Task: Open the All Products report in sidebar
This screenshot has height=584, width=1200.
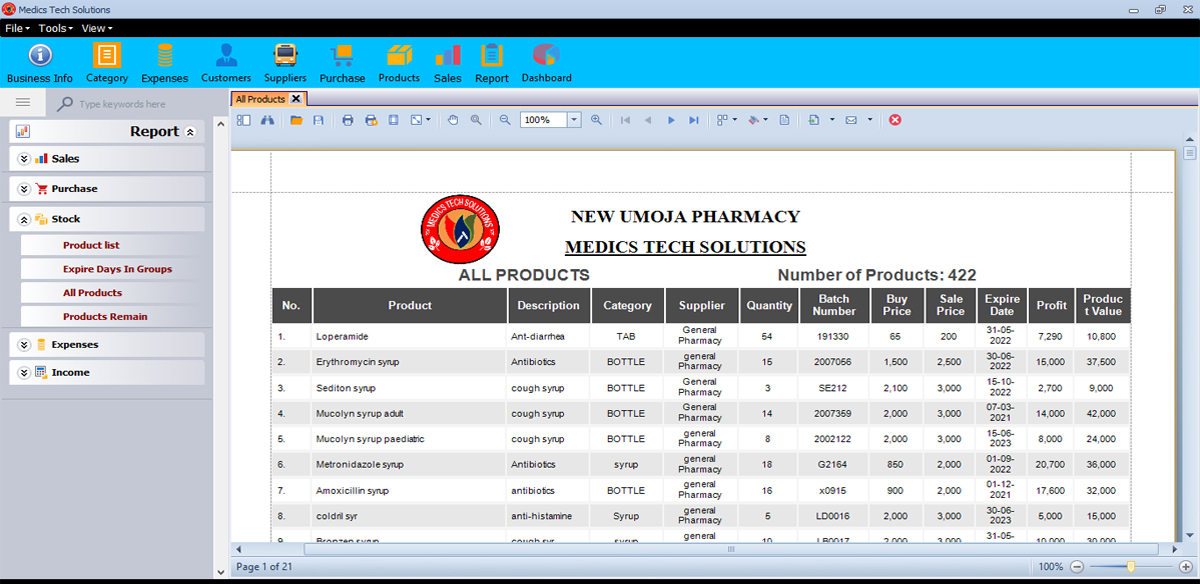Action: (x=92, y=293)
